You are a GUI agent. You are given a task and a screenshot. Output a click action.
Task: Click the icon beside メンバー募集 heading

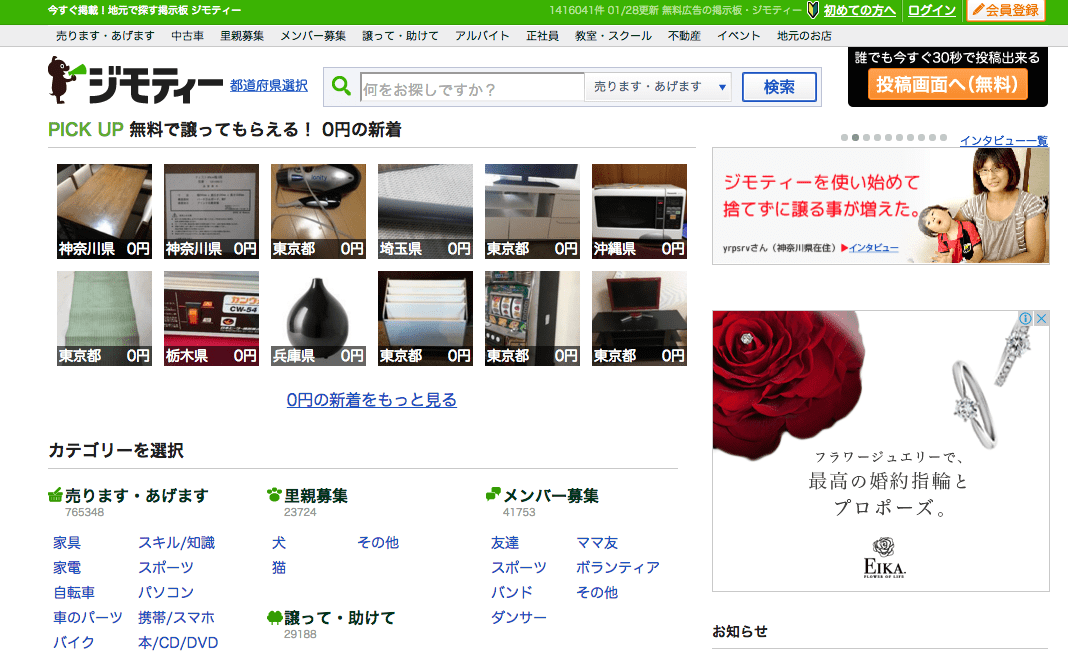pyautogui.click(x=493, y=495)
